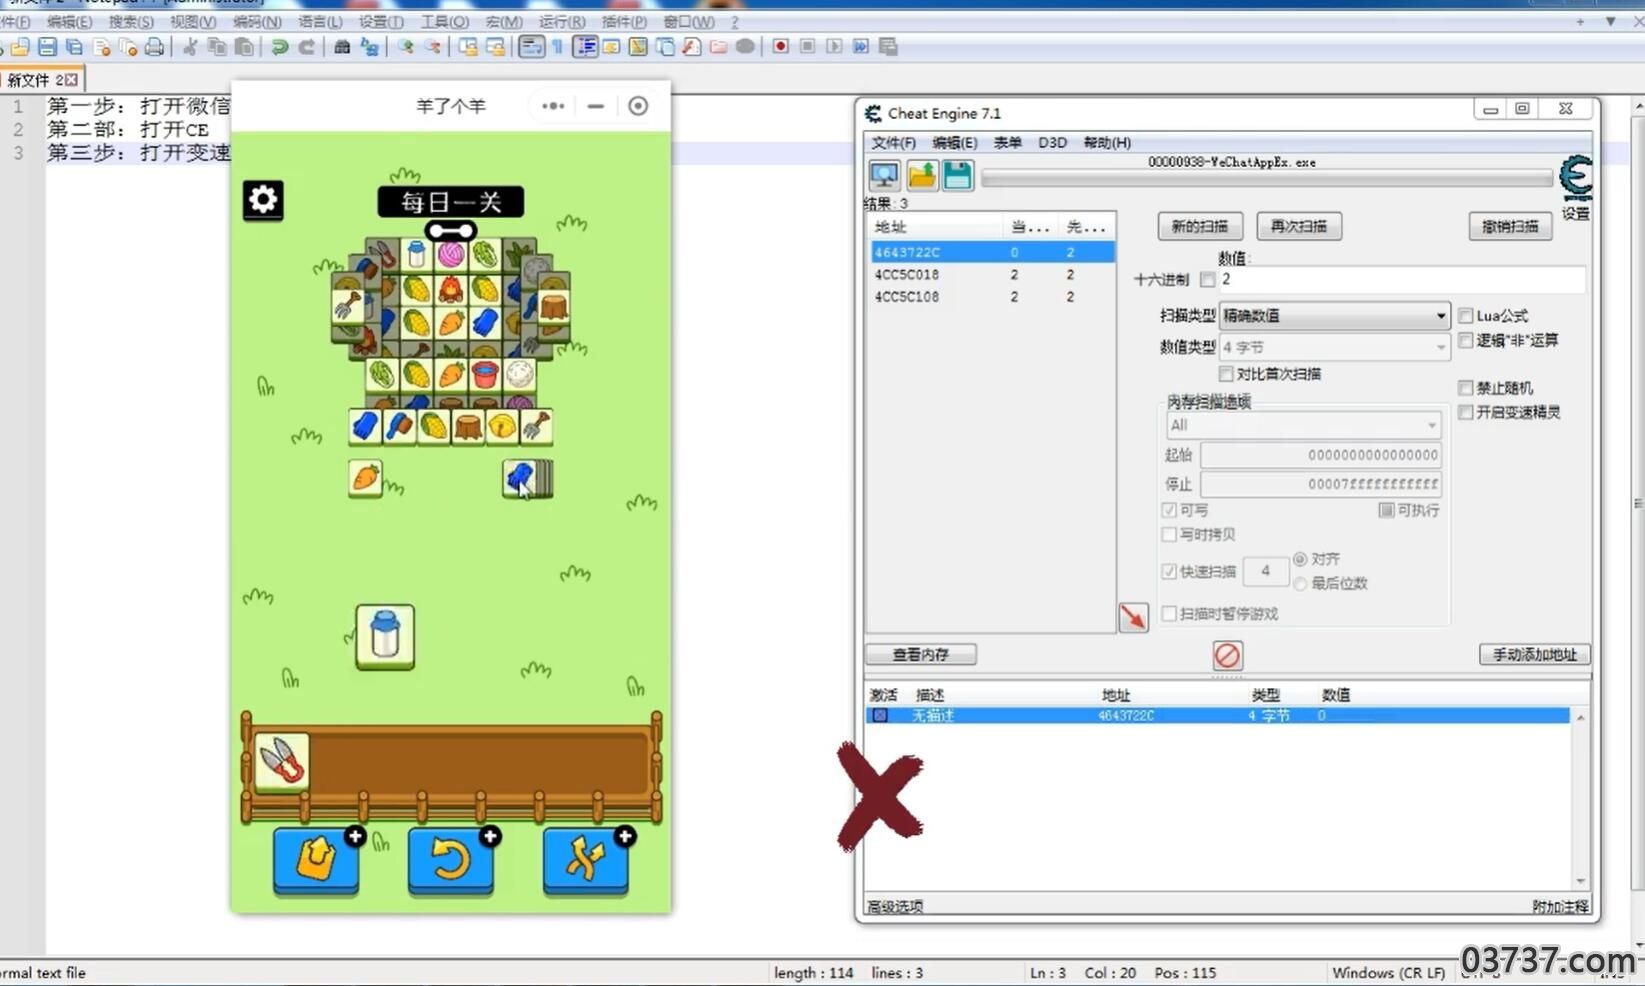The height and width of the screenshot is (986, 1645).
Task: Open Cheat Engine D3D menu
Action: (x=1052, y=143)
